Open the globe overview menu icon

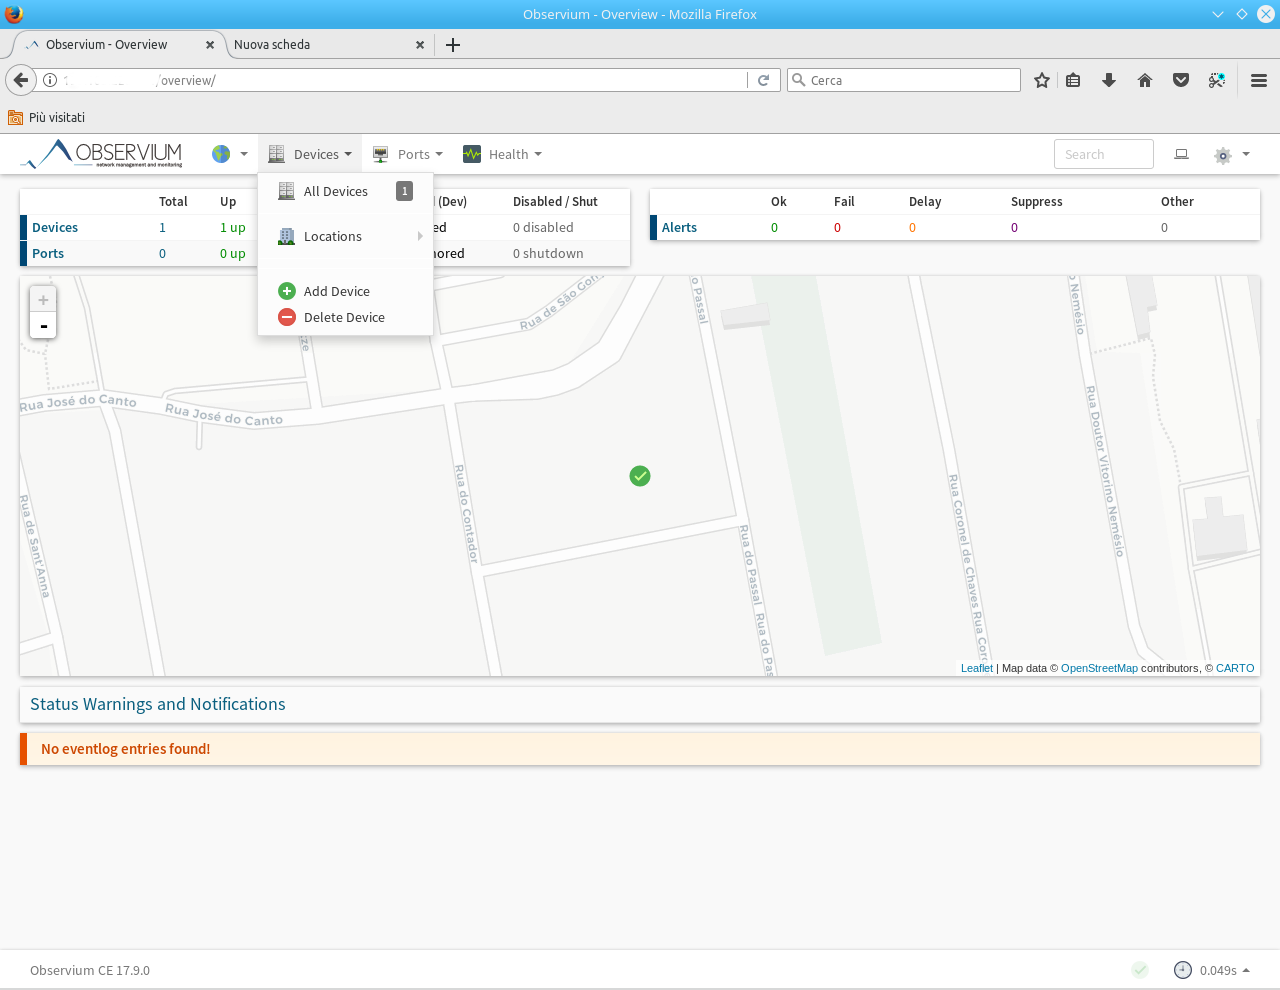click(221, 154)
